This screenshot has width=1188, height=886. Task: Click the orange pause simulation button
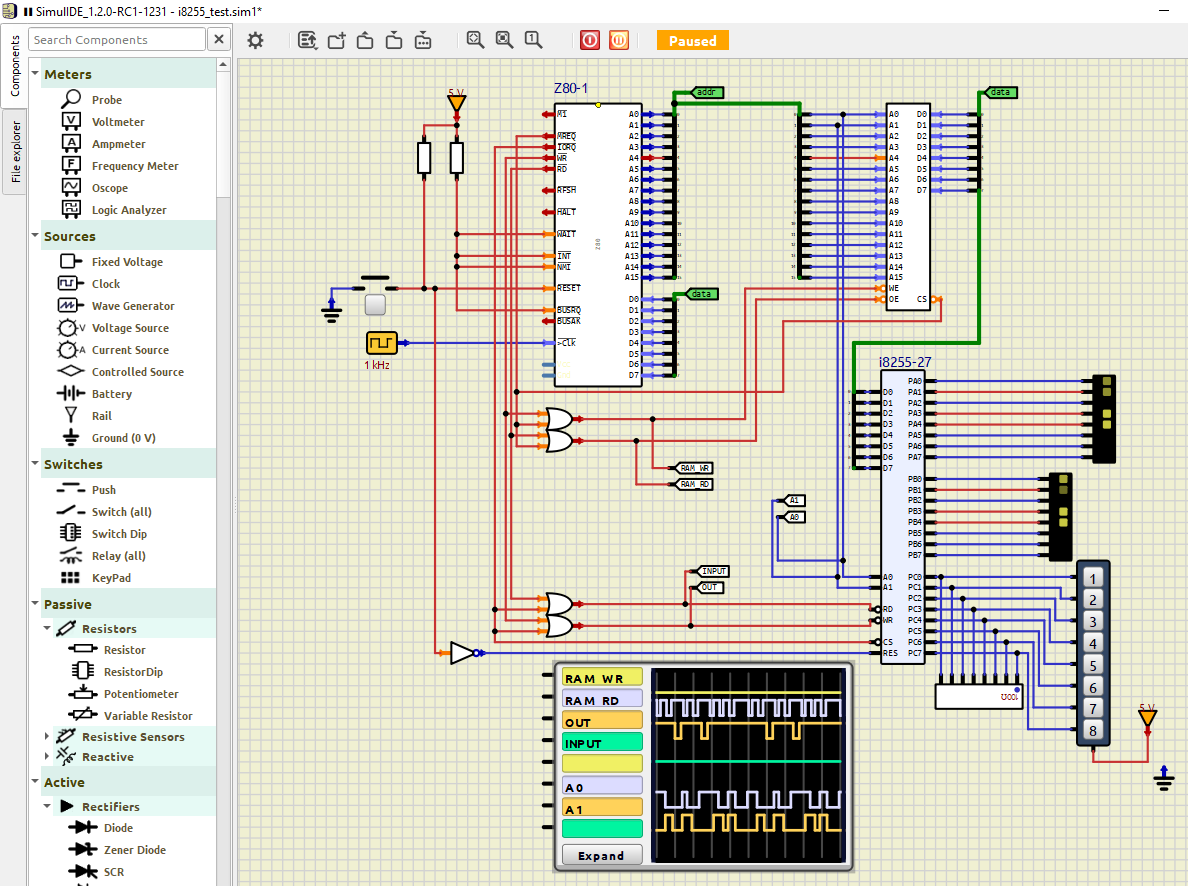620,40
